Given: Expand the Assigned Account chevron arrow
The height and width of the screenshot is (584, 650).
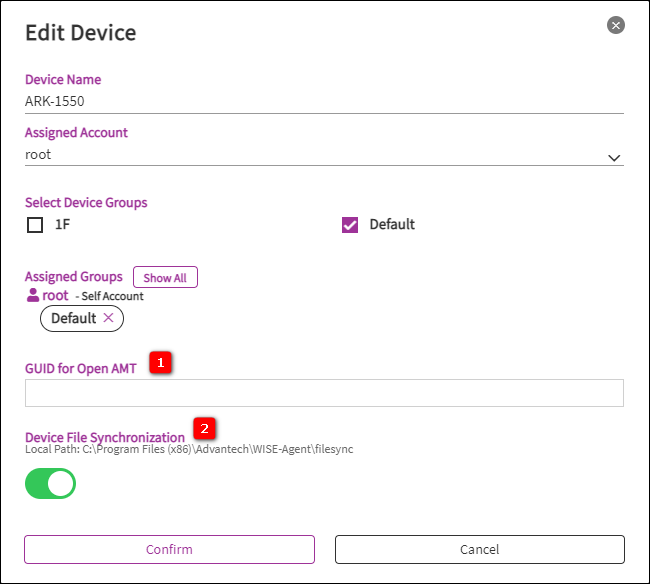Looking at the screenshot, I should click(x=614, y=157).
